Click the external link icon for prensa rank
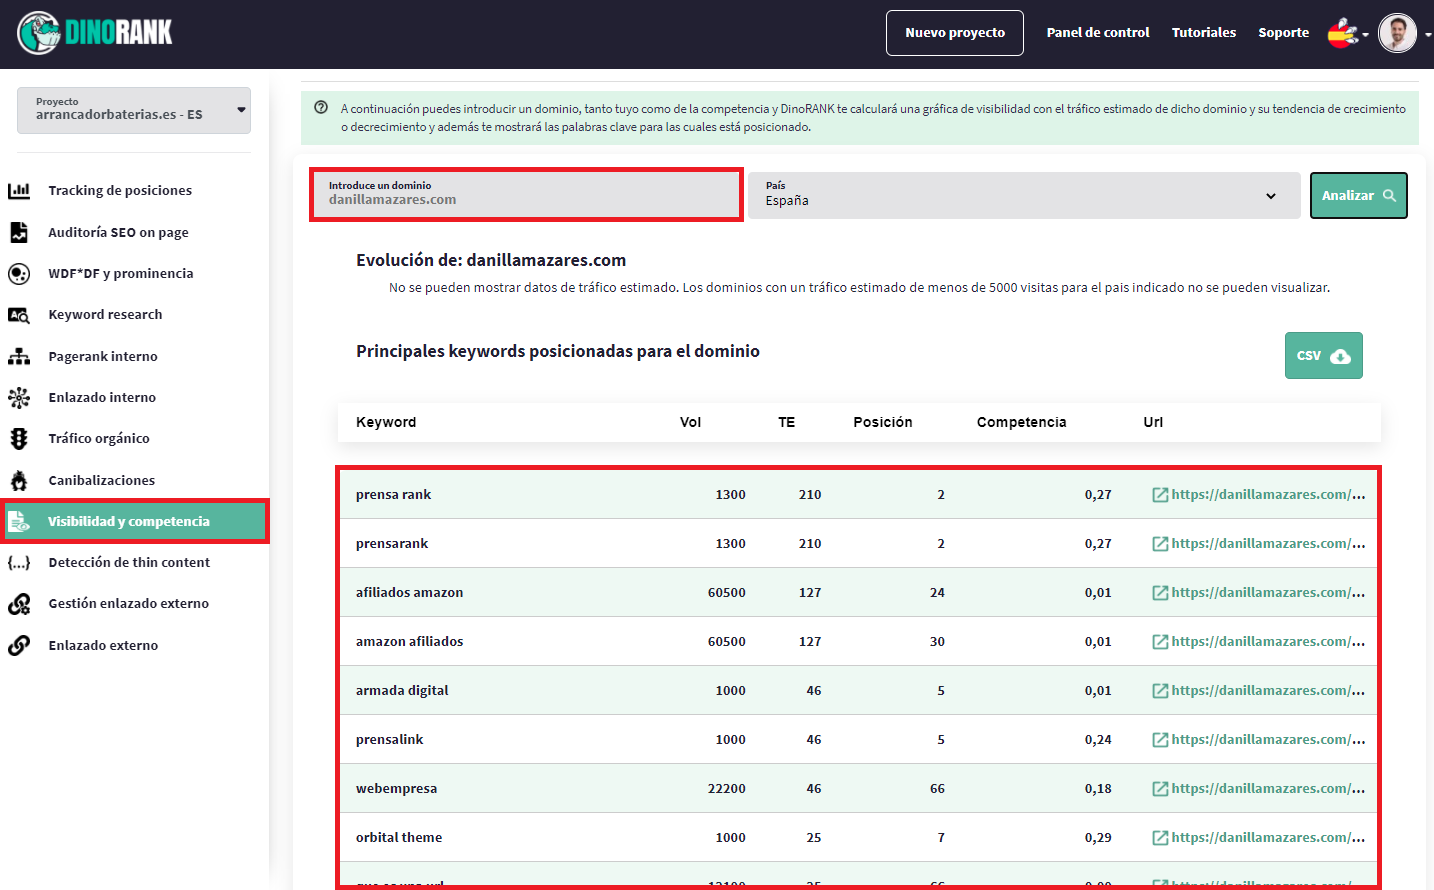The width and height of the screenshot is (1434, 890). click(x=1160, y=495)
